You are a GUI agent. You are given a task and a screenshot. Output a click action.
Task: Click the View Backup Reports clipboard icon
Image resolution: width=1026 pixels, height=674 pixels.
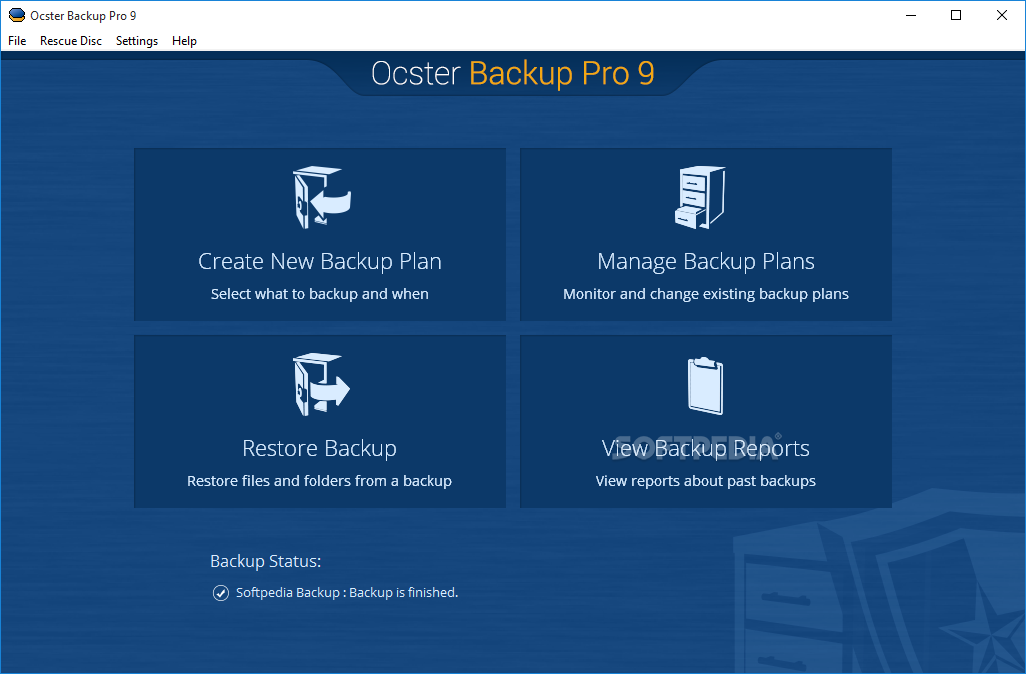(705, 385)
